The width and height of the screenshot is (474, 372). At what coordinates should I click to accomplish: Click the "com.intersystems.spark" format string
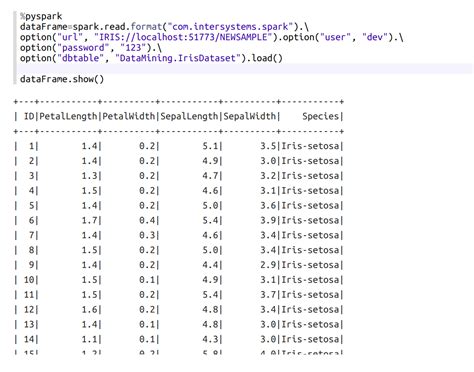coord(230,27)
